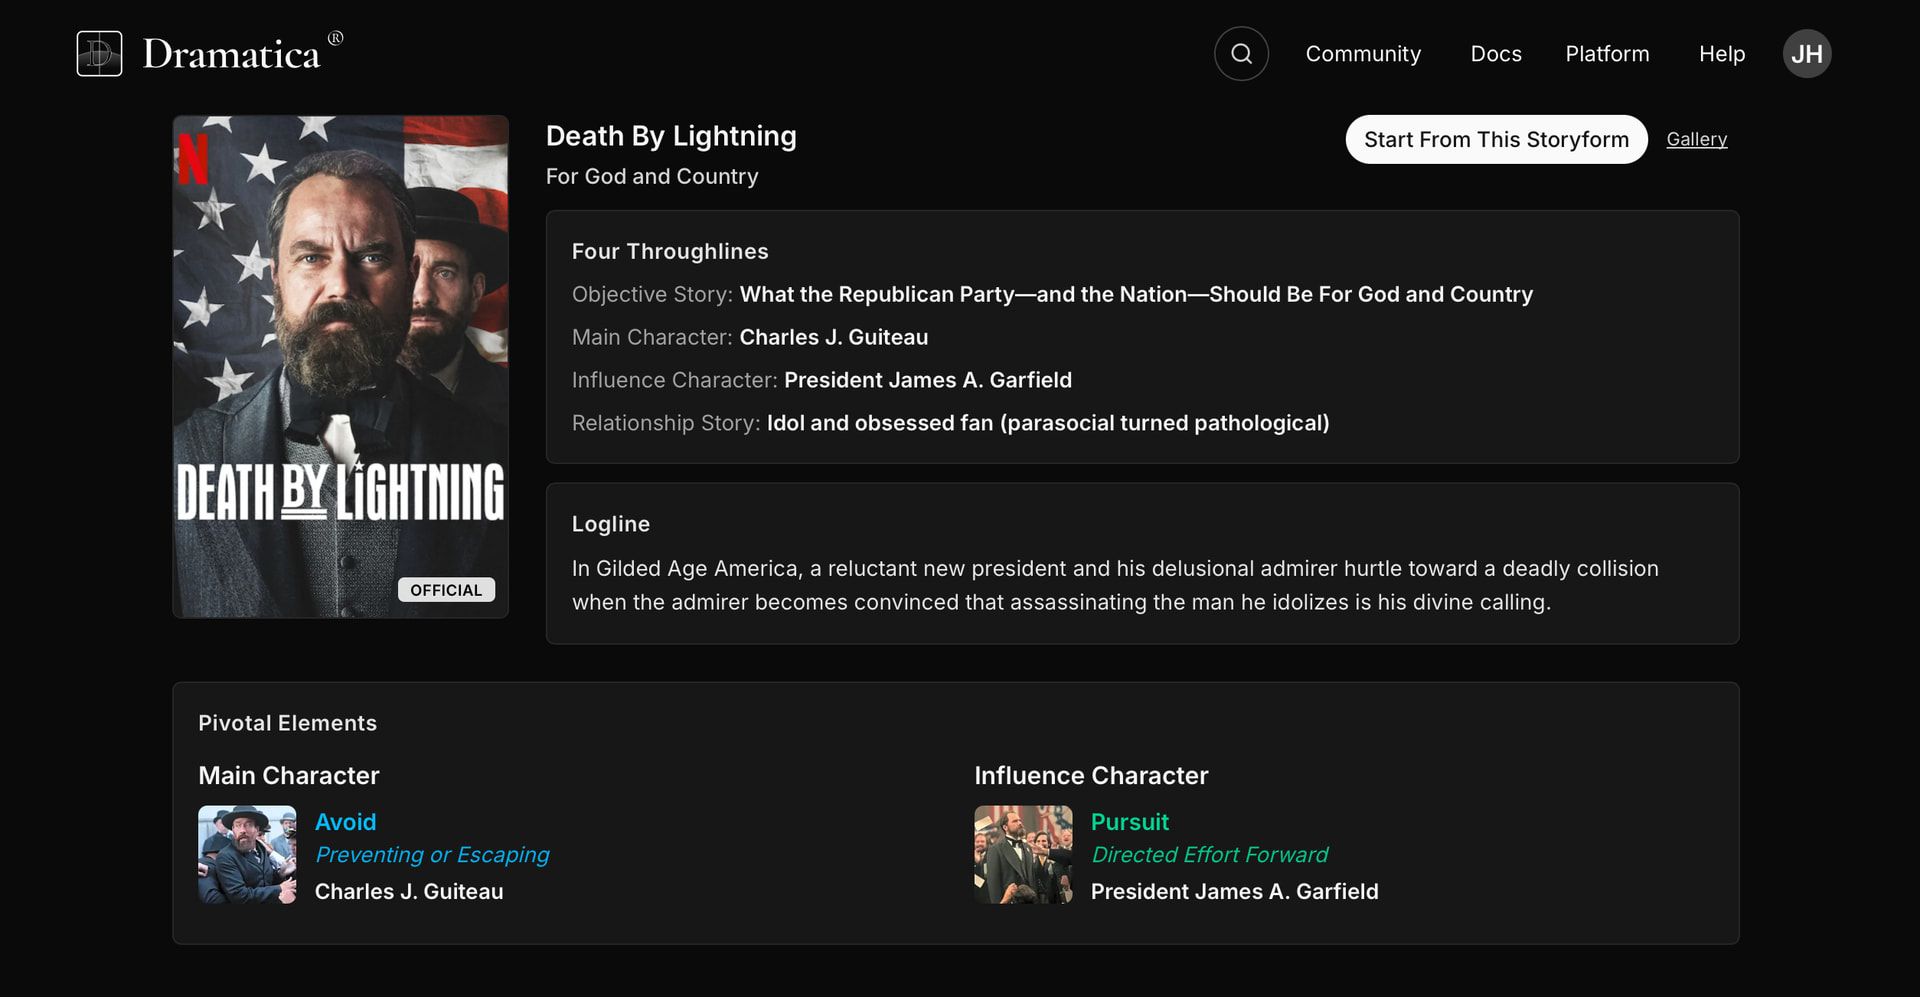Open the Avoid element link
This screenshot has width=1920, height=997.
(x=346, y=822)
